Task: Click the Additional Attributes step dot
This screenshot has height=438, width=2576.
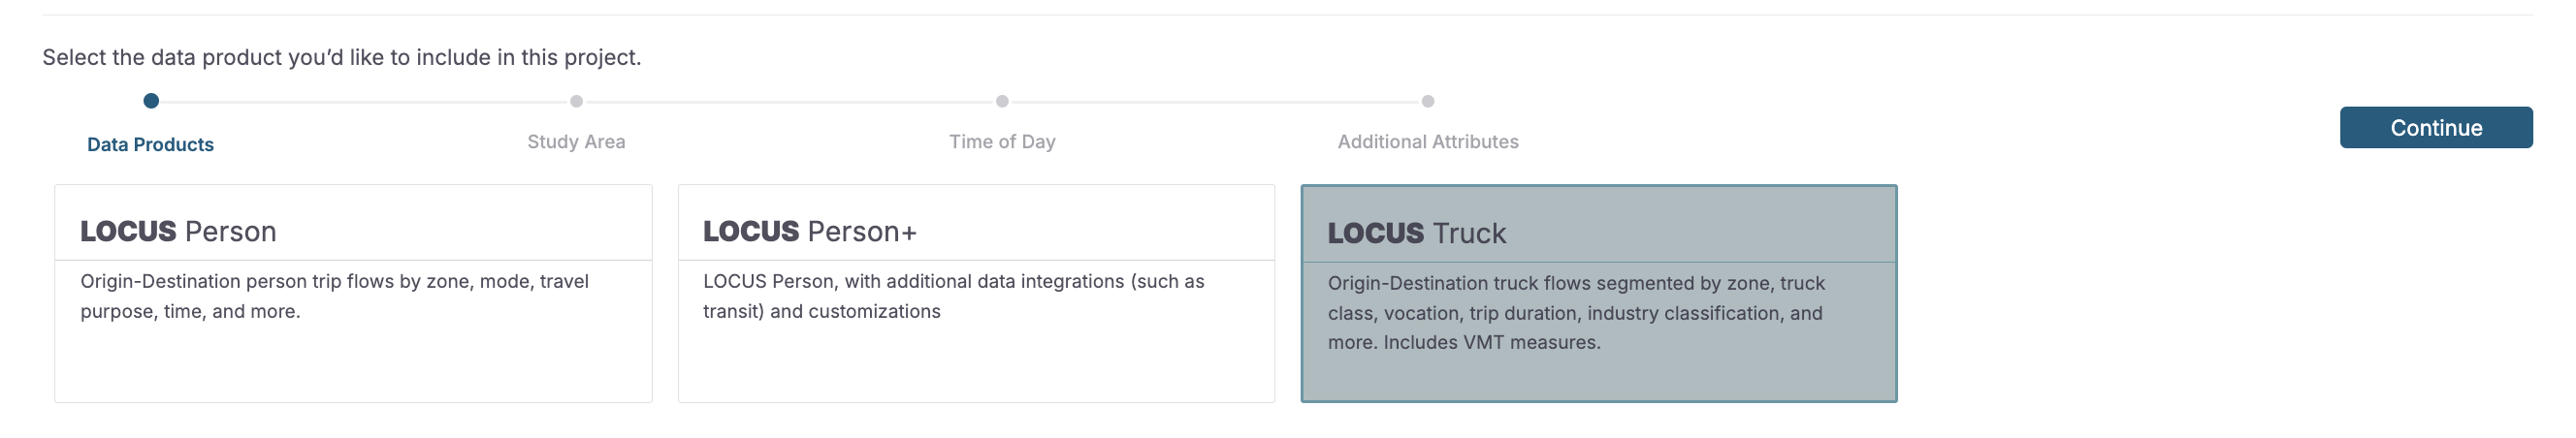Action: 1428,101
